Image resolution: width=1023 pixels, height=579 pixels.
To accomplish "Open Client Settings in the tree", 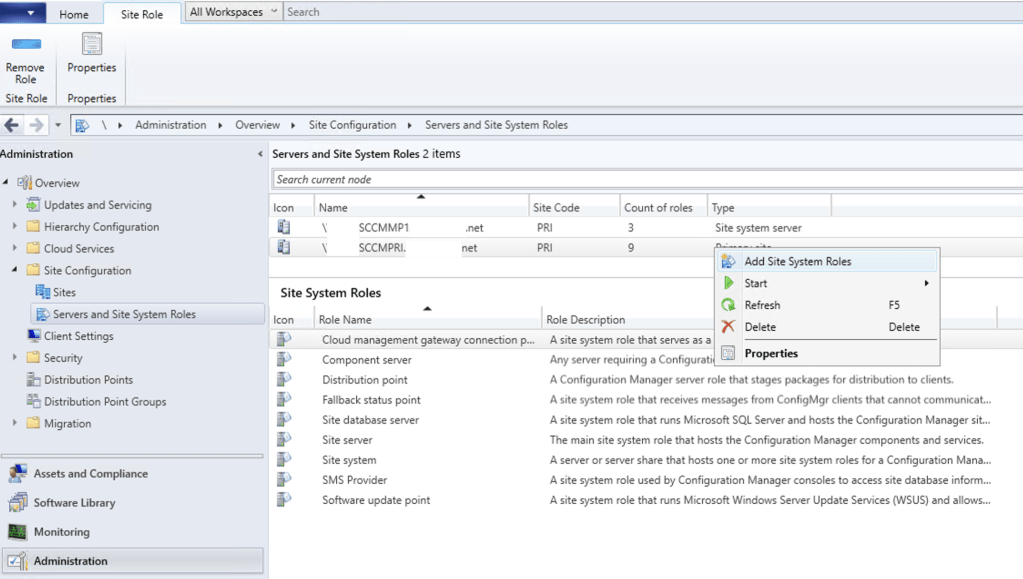I will pyautogui.click(x=78, y=336).
